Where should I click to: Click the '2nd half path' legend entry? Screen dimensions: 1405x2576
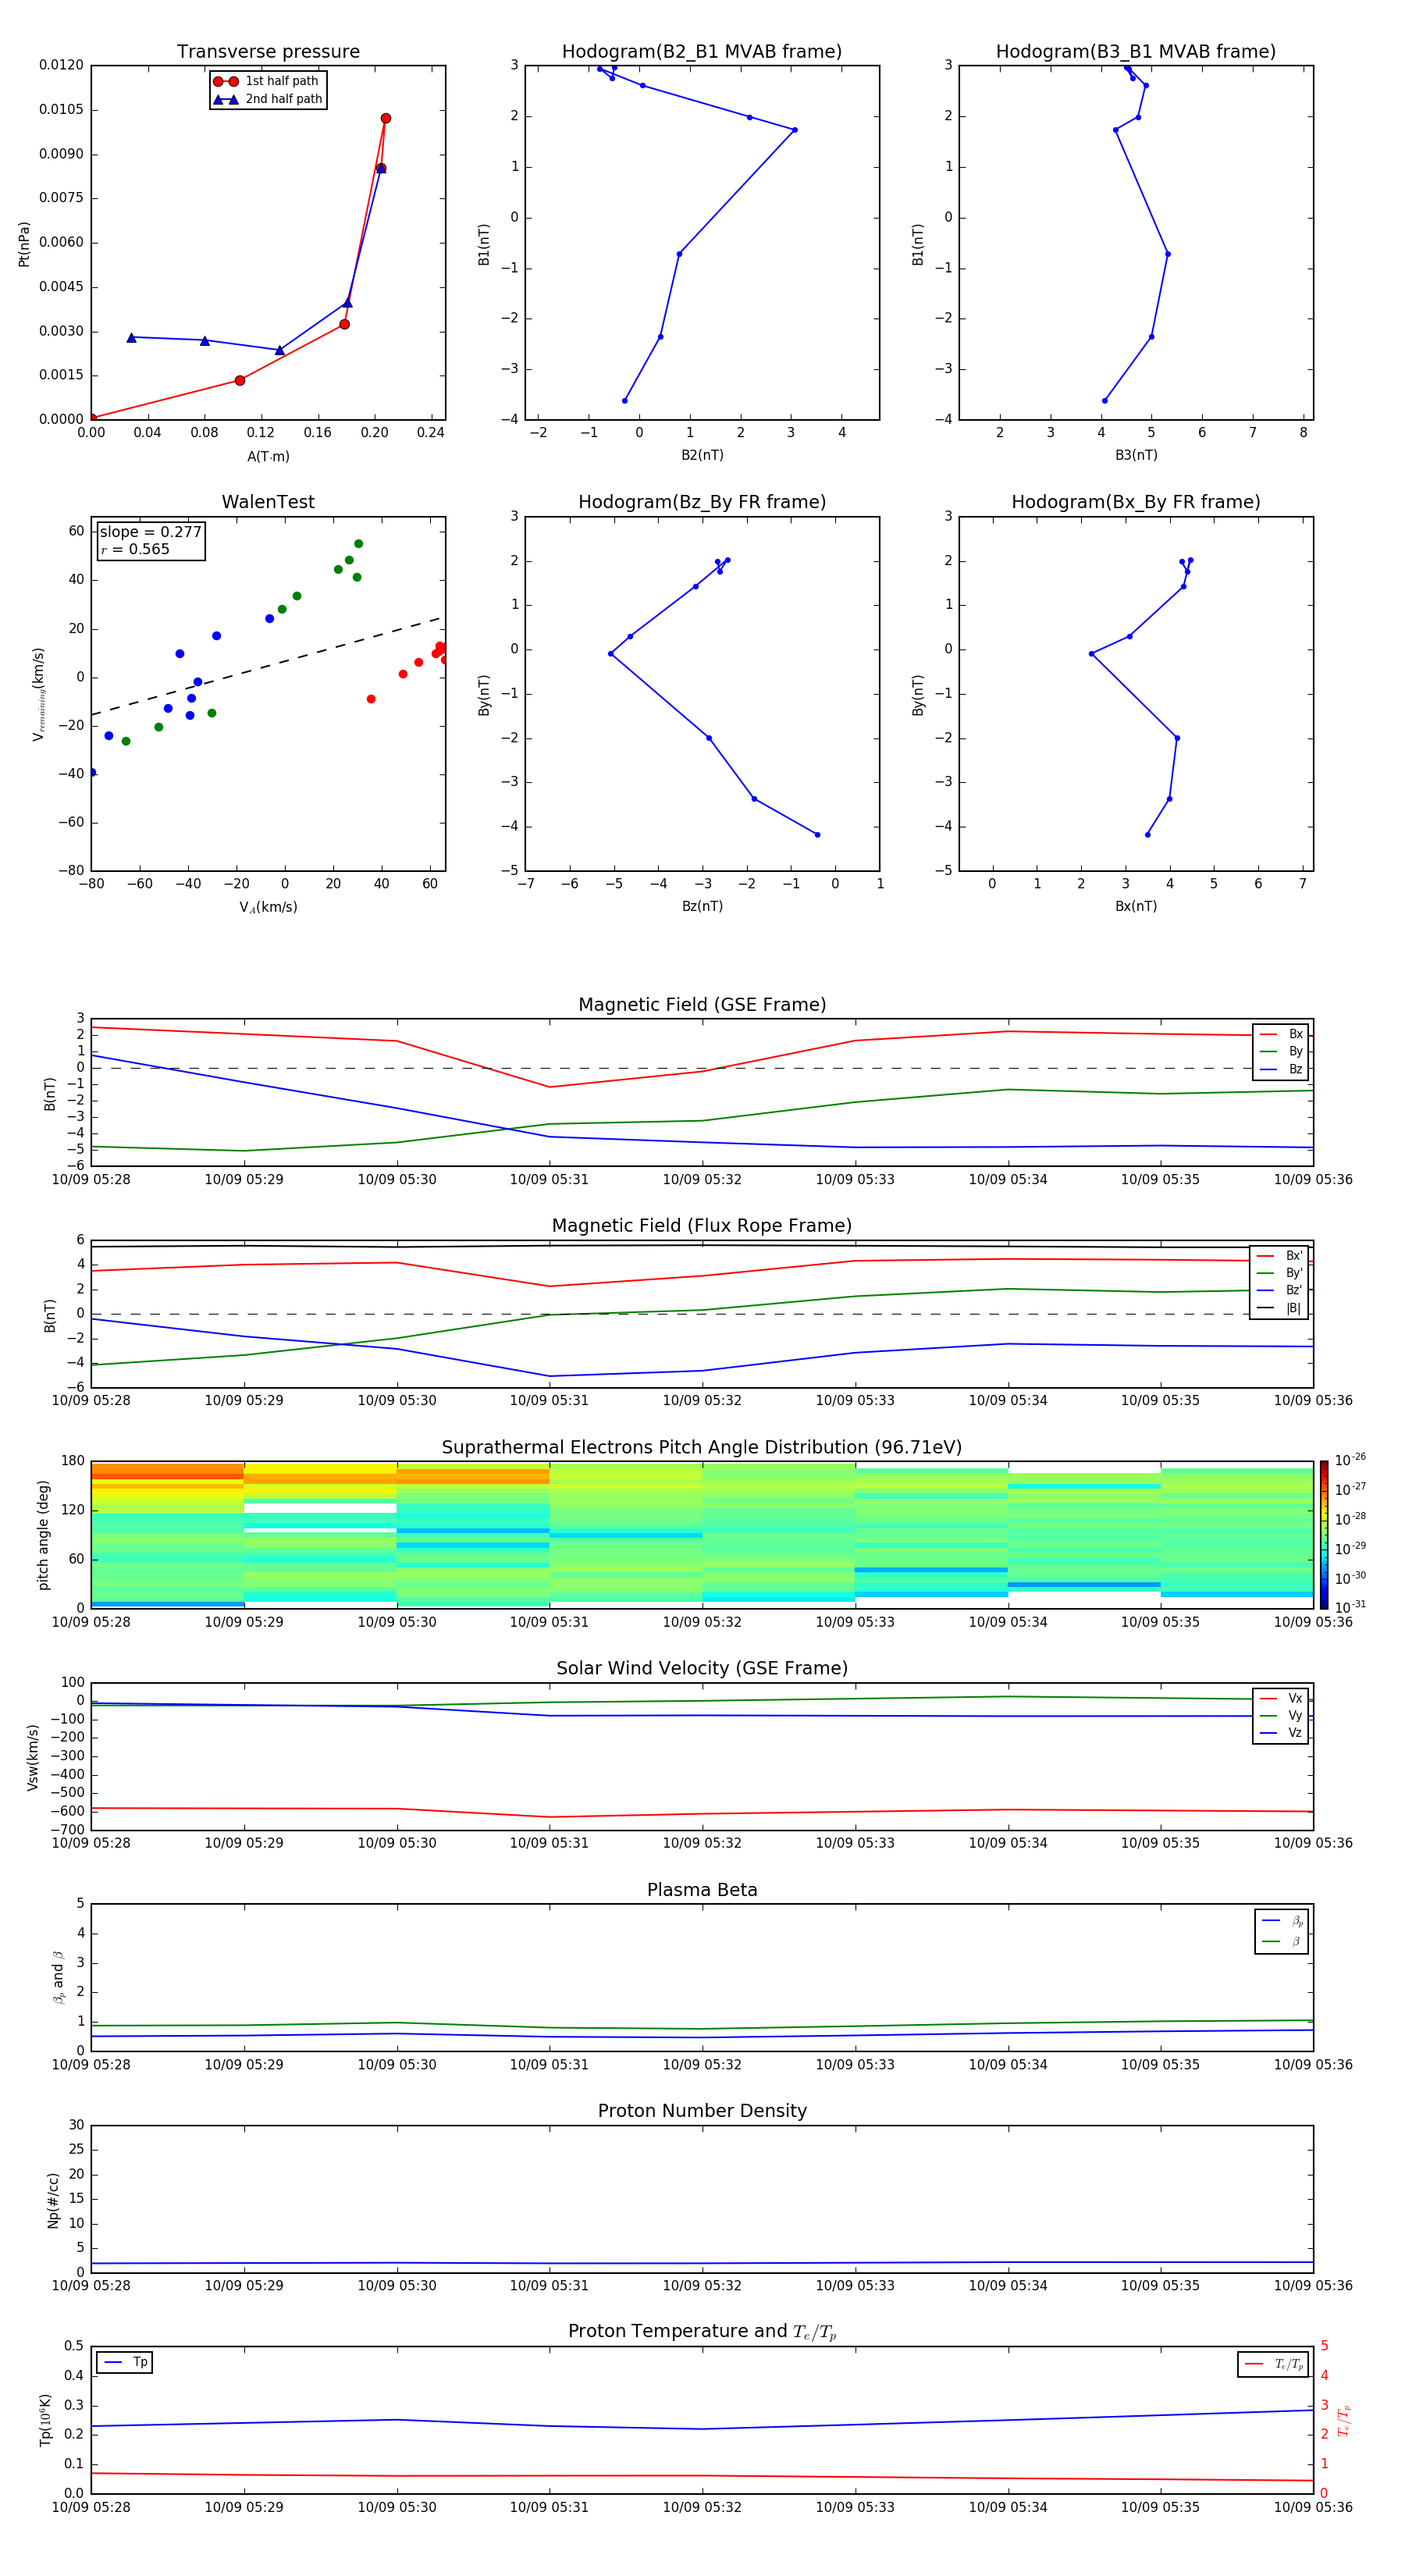pos(268,99)
